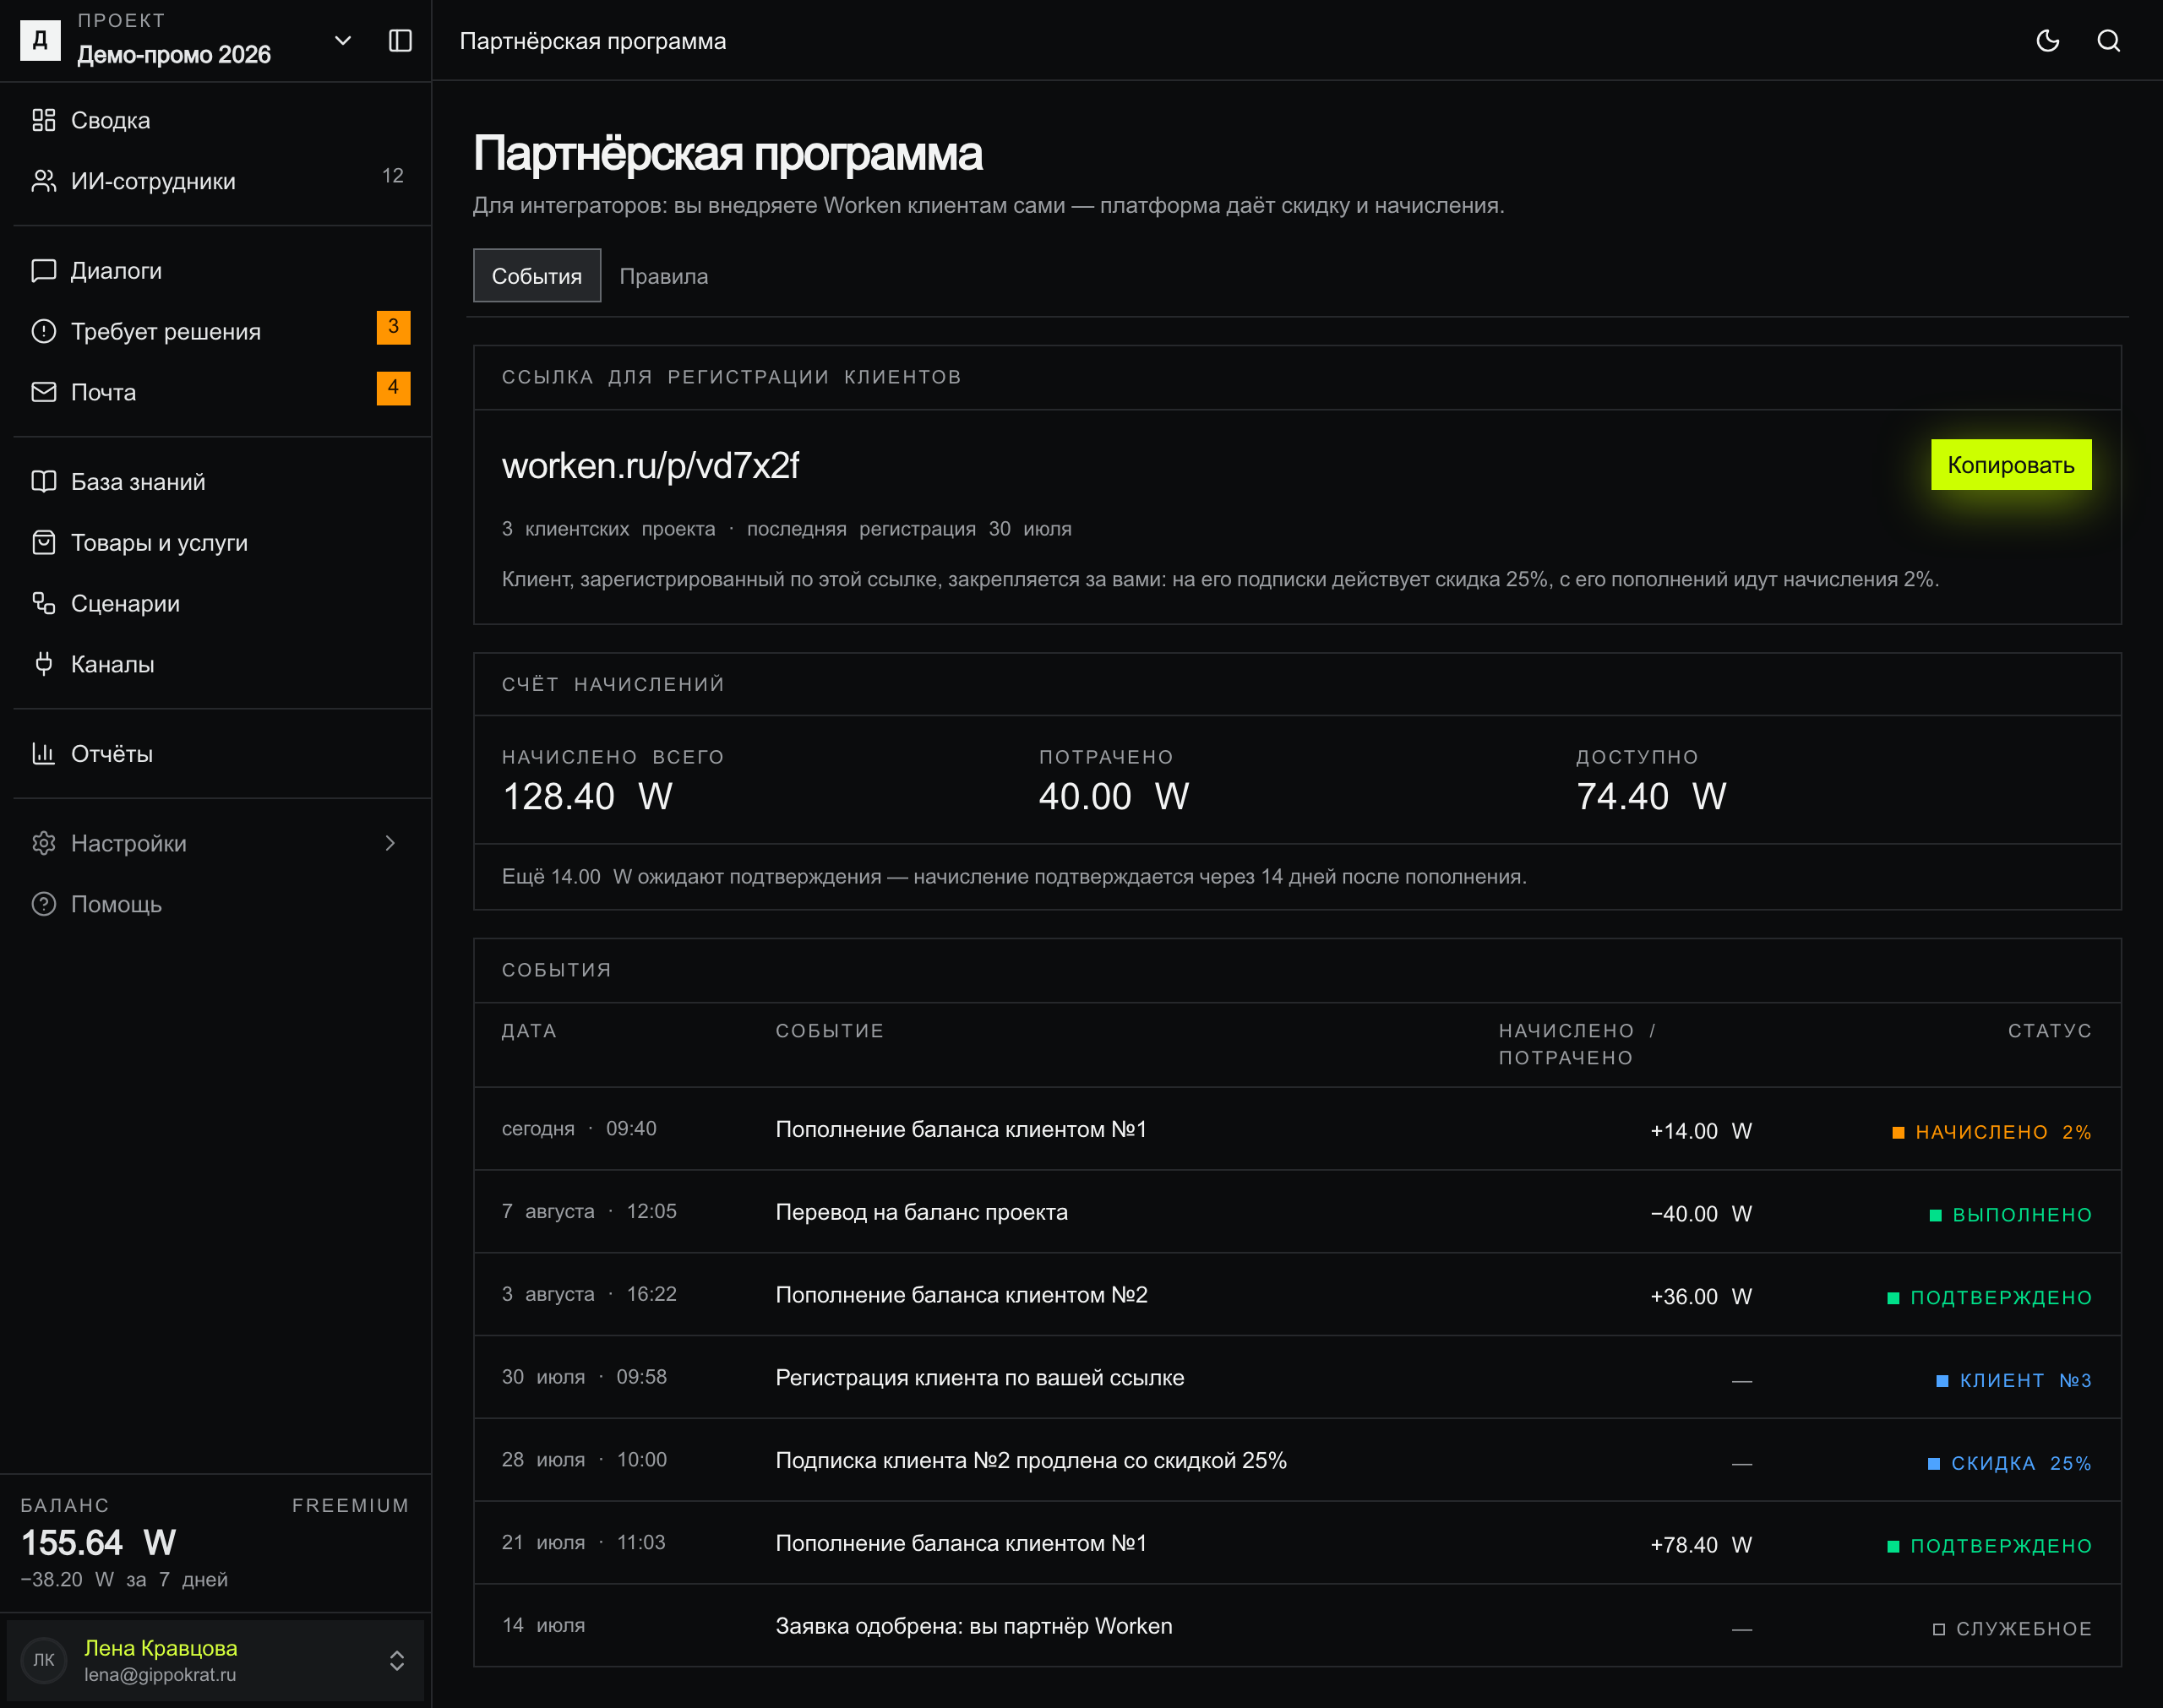Click the ИИ-сотрудники people icon

(43, 181)
